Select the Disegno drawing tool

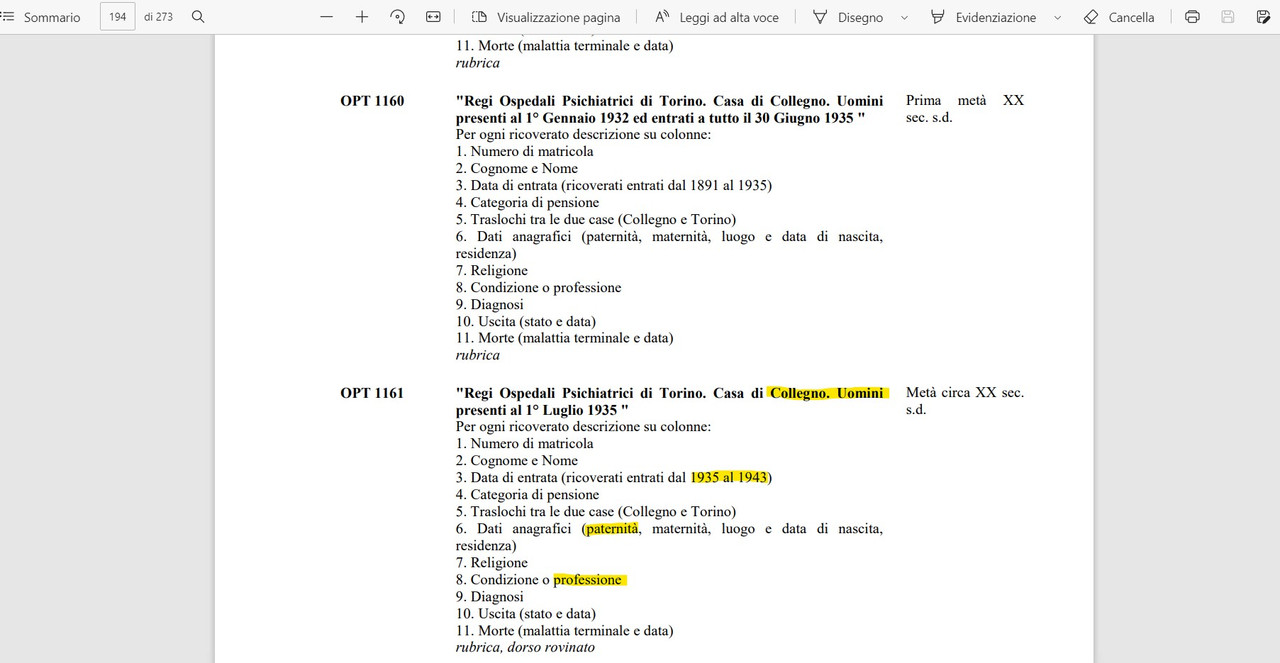click(847, 17)
